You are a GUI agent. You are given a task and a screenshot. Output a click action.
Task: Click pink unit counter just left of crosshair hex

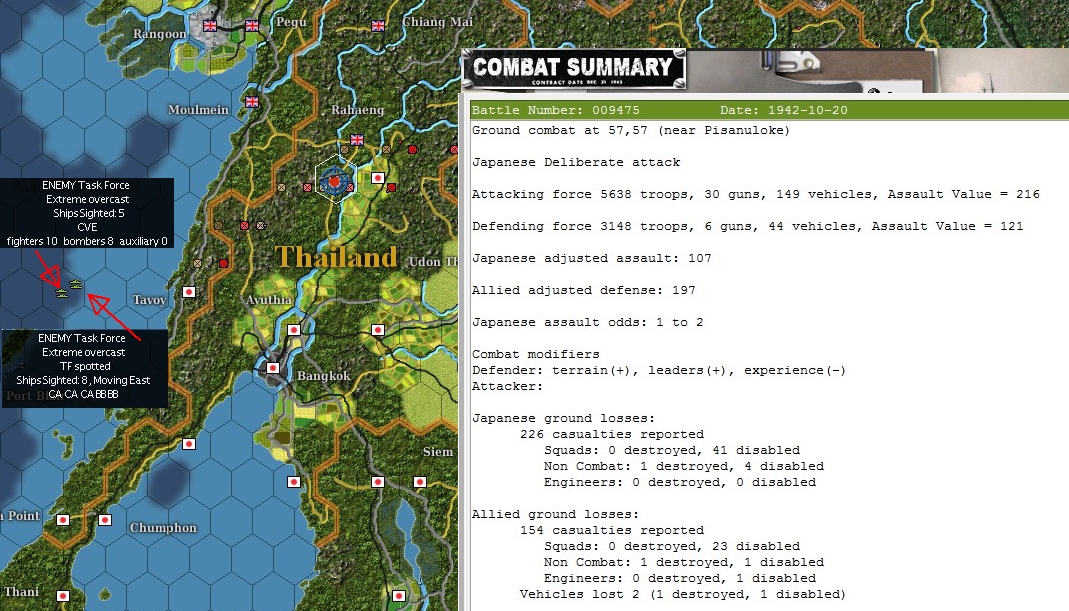click(307, 187)
